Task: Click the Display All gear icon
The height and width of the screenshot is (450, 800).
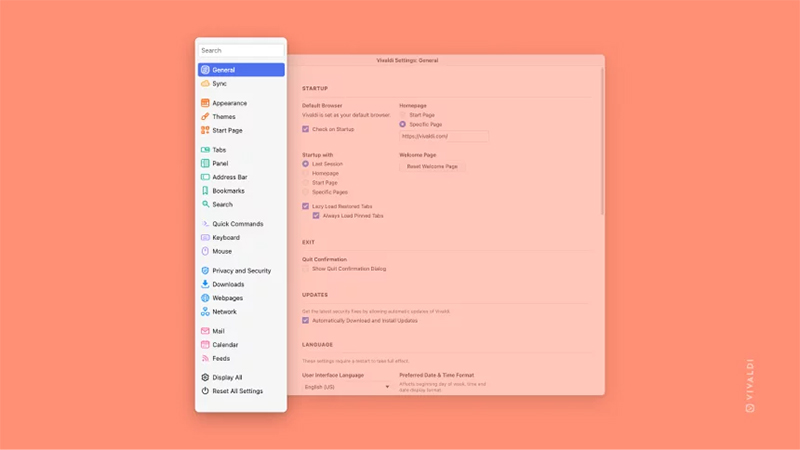Action: (205, 378)
